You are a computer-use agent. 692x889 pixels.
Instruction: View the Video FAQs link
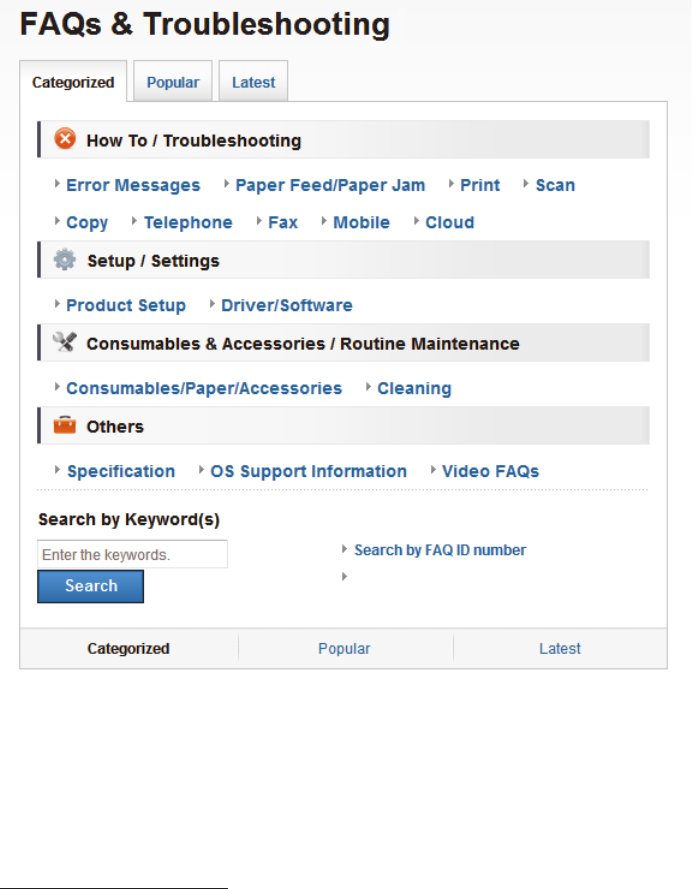[490, 471]
